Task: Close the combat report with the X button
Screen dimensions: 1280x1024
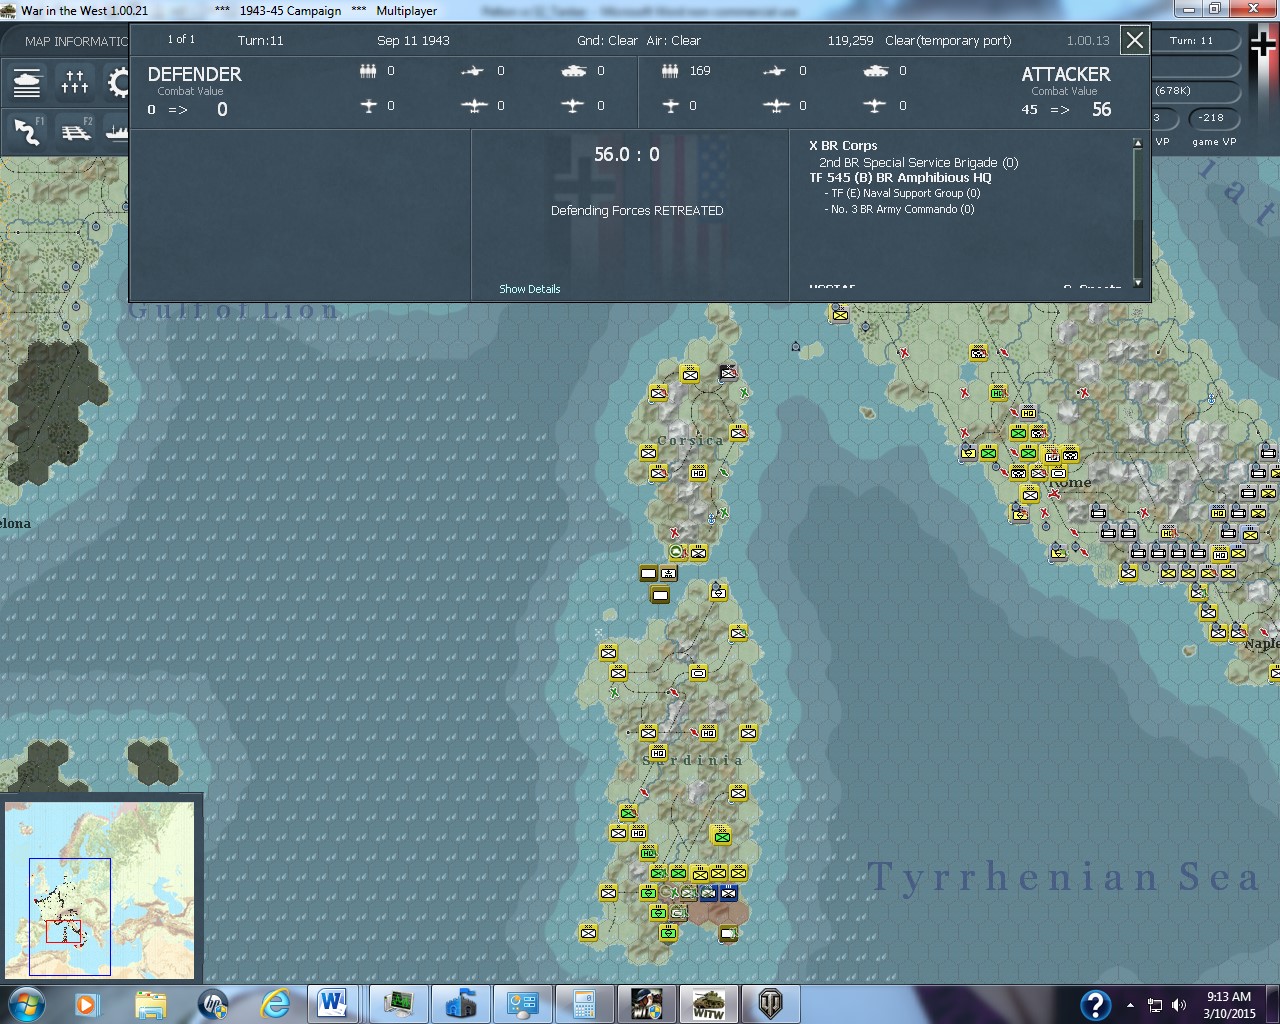Action: click(1135, 41)
